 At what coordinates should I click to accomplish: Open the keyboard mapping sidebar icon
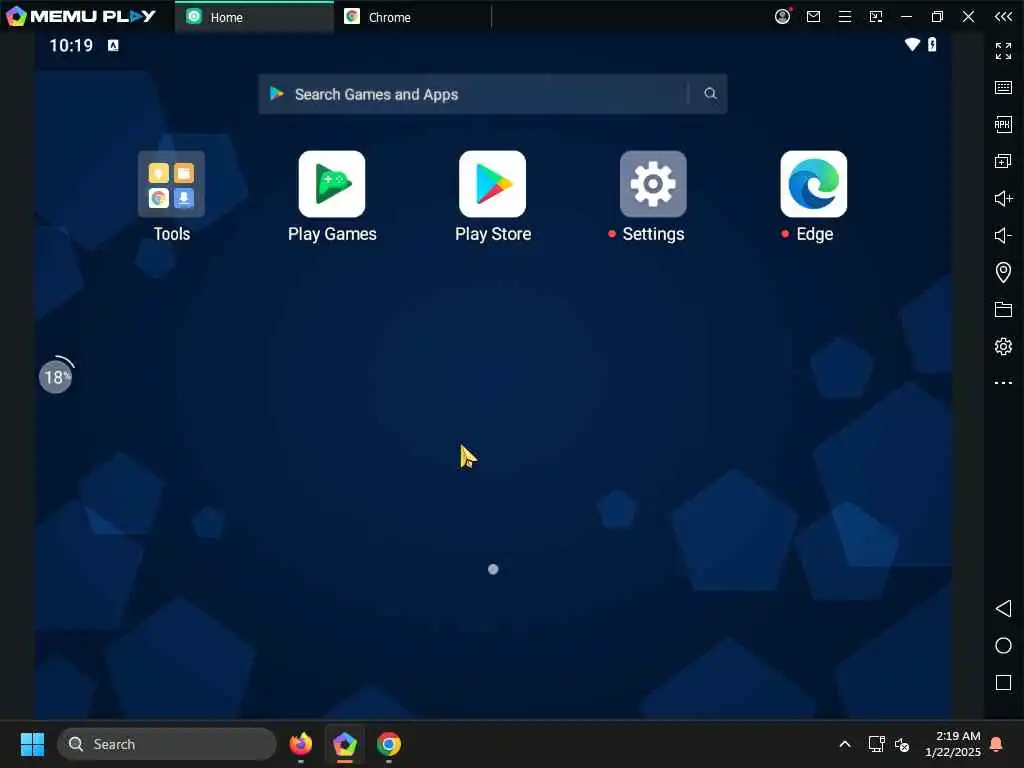click(x=1003, y=88)
